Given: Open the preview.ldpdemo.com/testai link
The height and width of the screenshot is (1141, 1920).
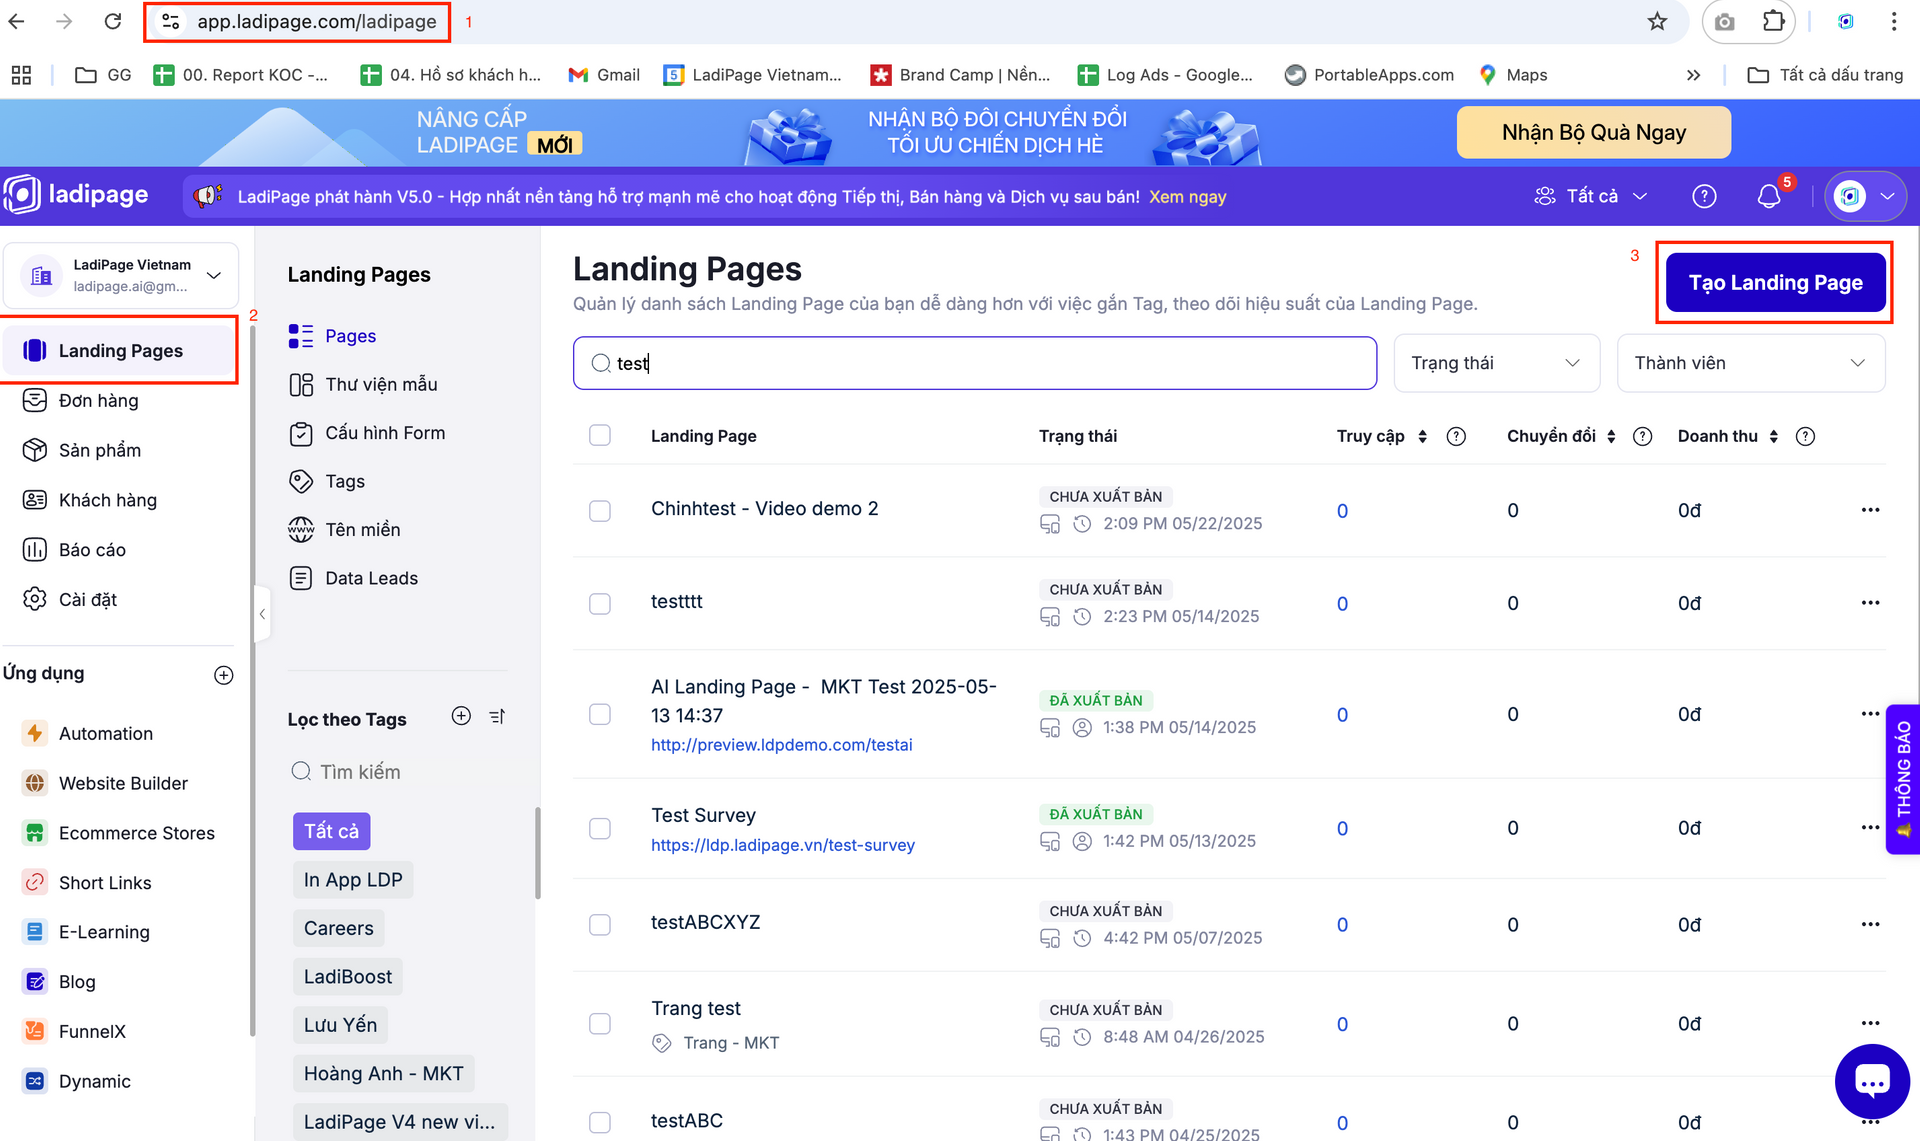Looking at the screenshot, I should (781, 744).
